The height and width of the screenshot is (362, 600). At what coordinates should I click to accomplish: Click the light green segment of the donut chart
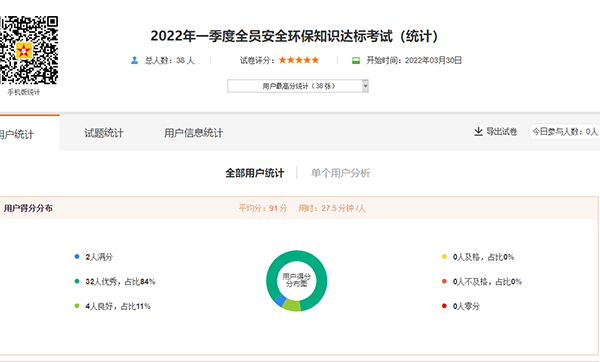293,305
